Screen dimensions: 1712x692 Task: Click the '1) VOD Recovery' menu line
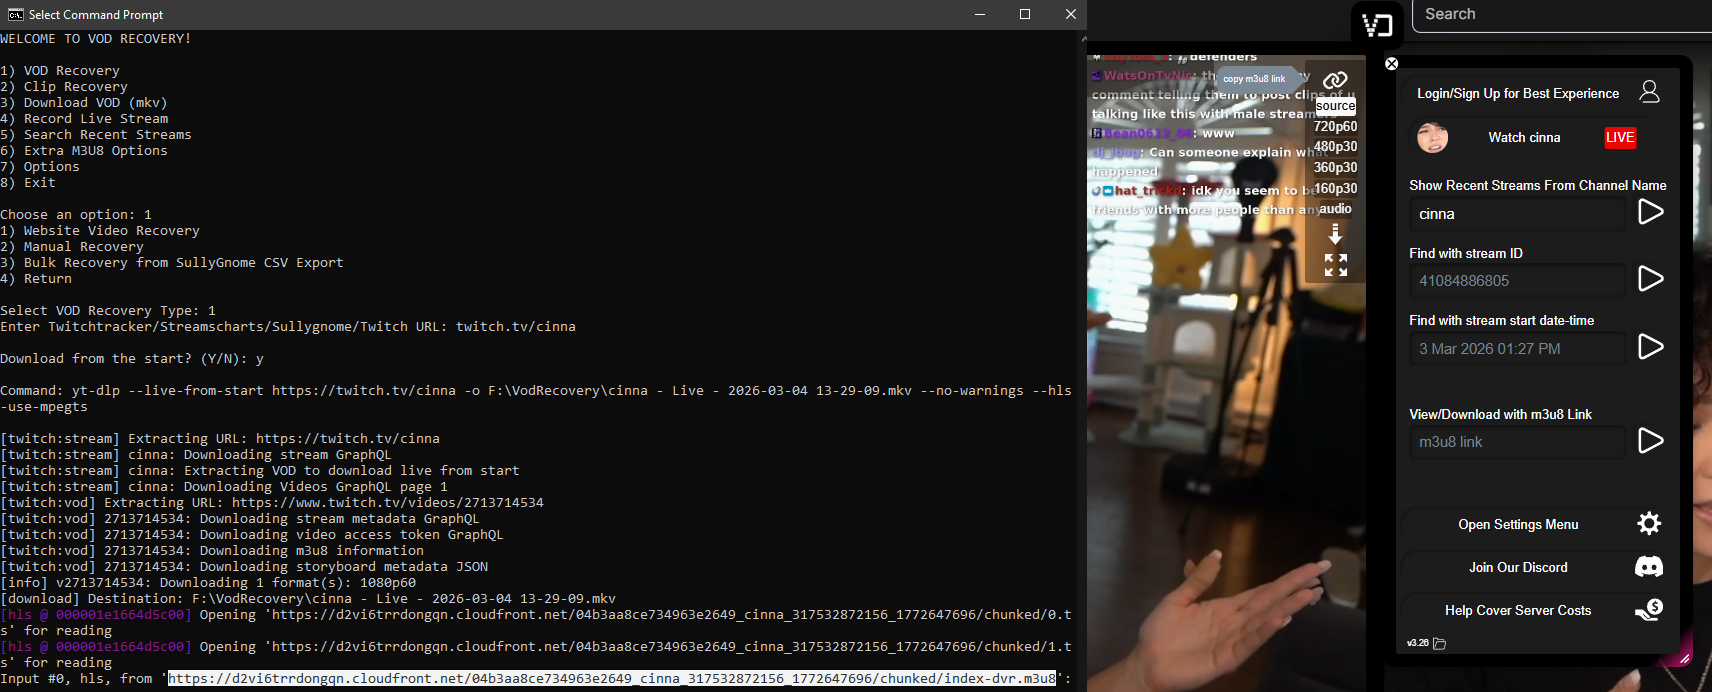click(60, 71)
